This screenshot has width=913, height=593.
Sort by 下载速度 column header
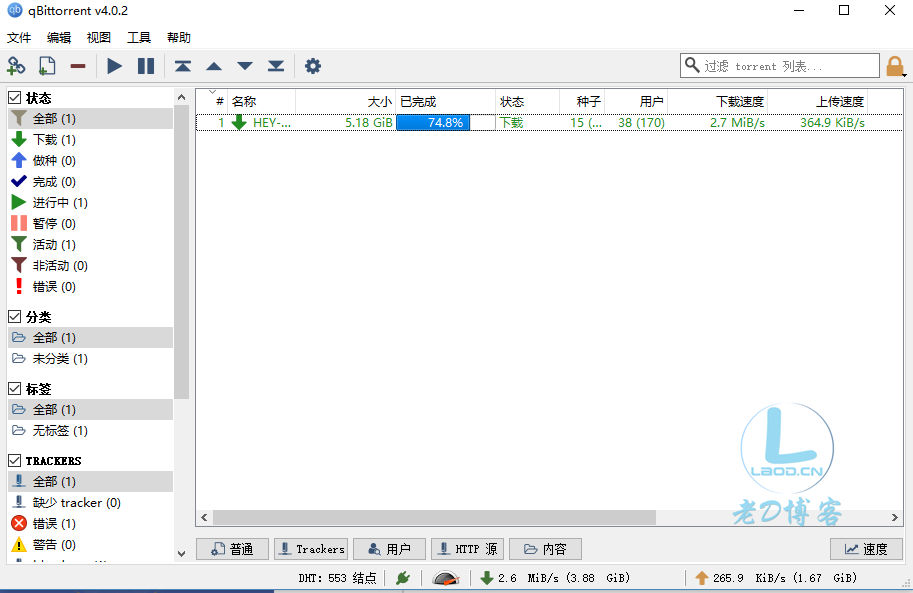point(718,101)
